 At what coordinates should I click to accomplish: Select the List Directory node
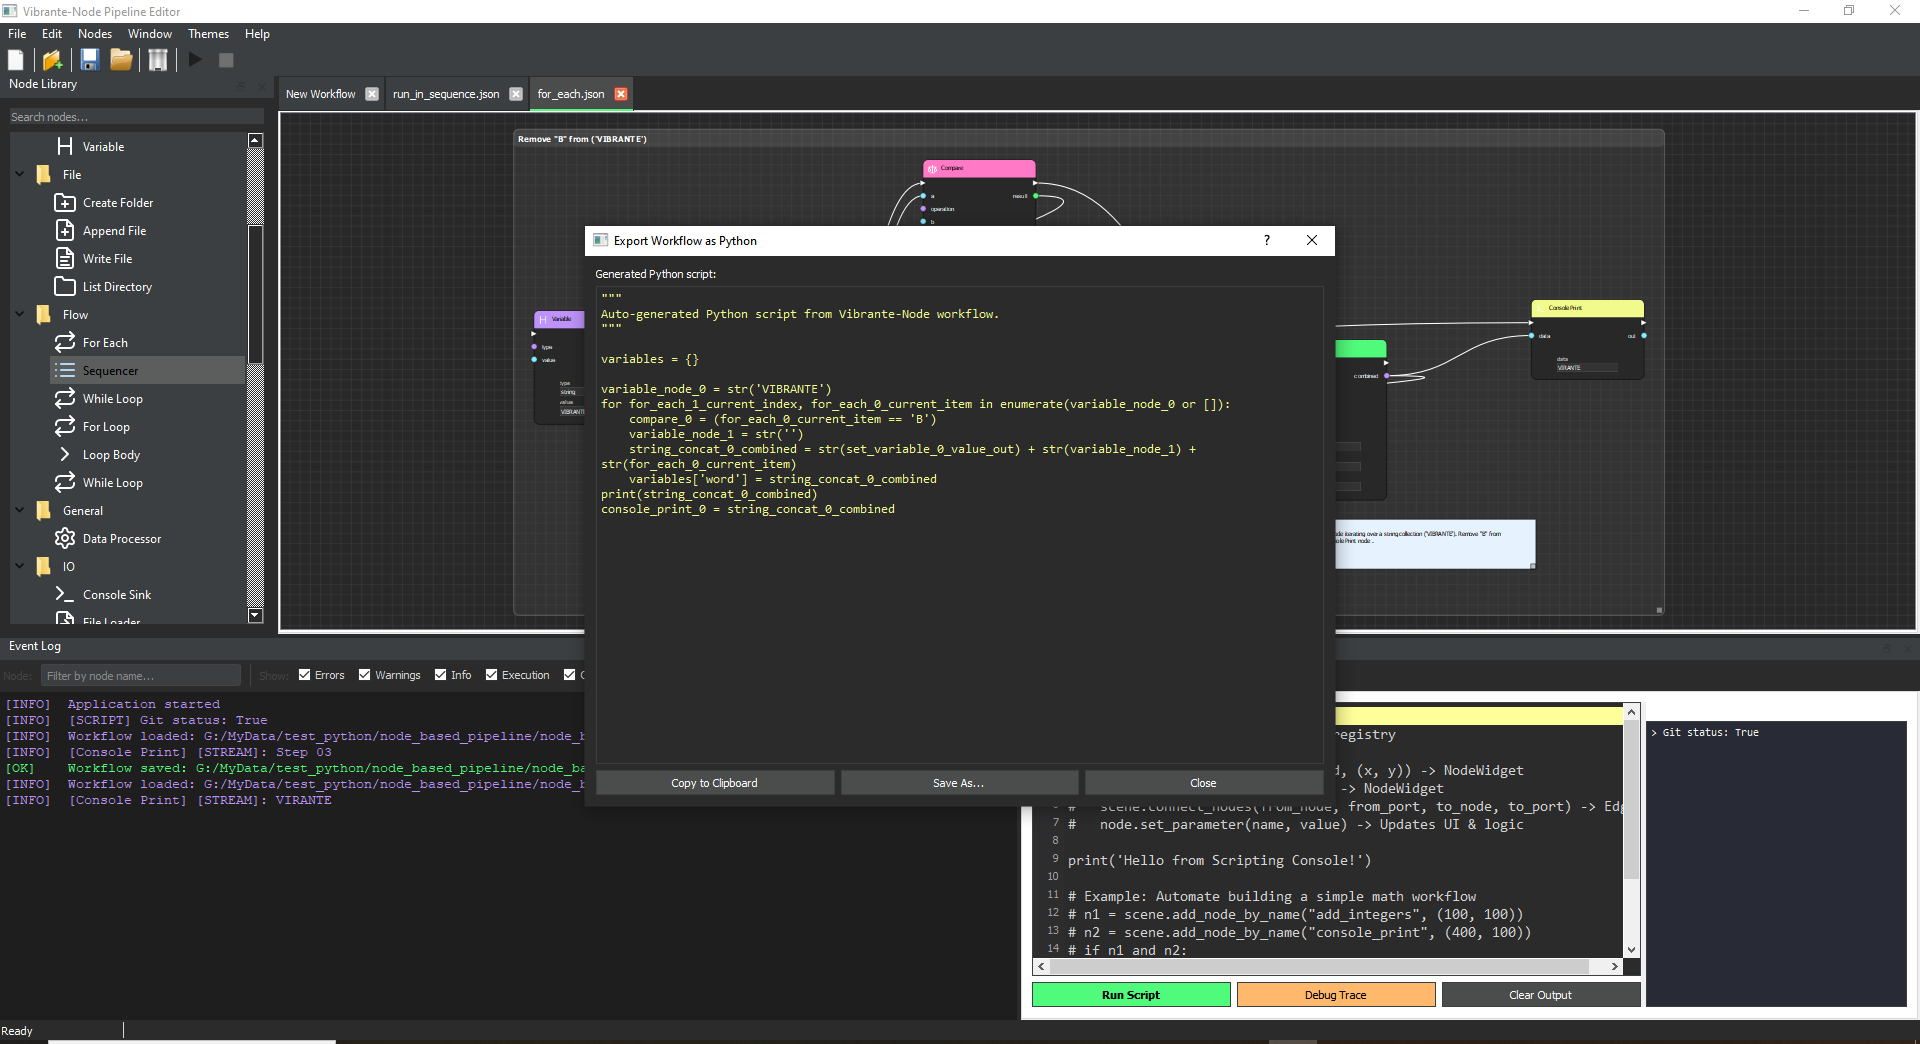coord(117,287)
